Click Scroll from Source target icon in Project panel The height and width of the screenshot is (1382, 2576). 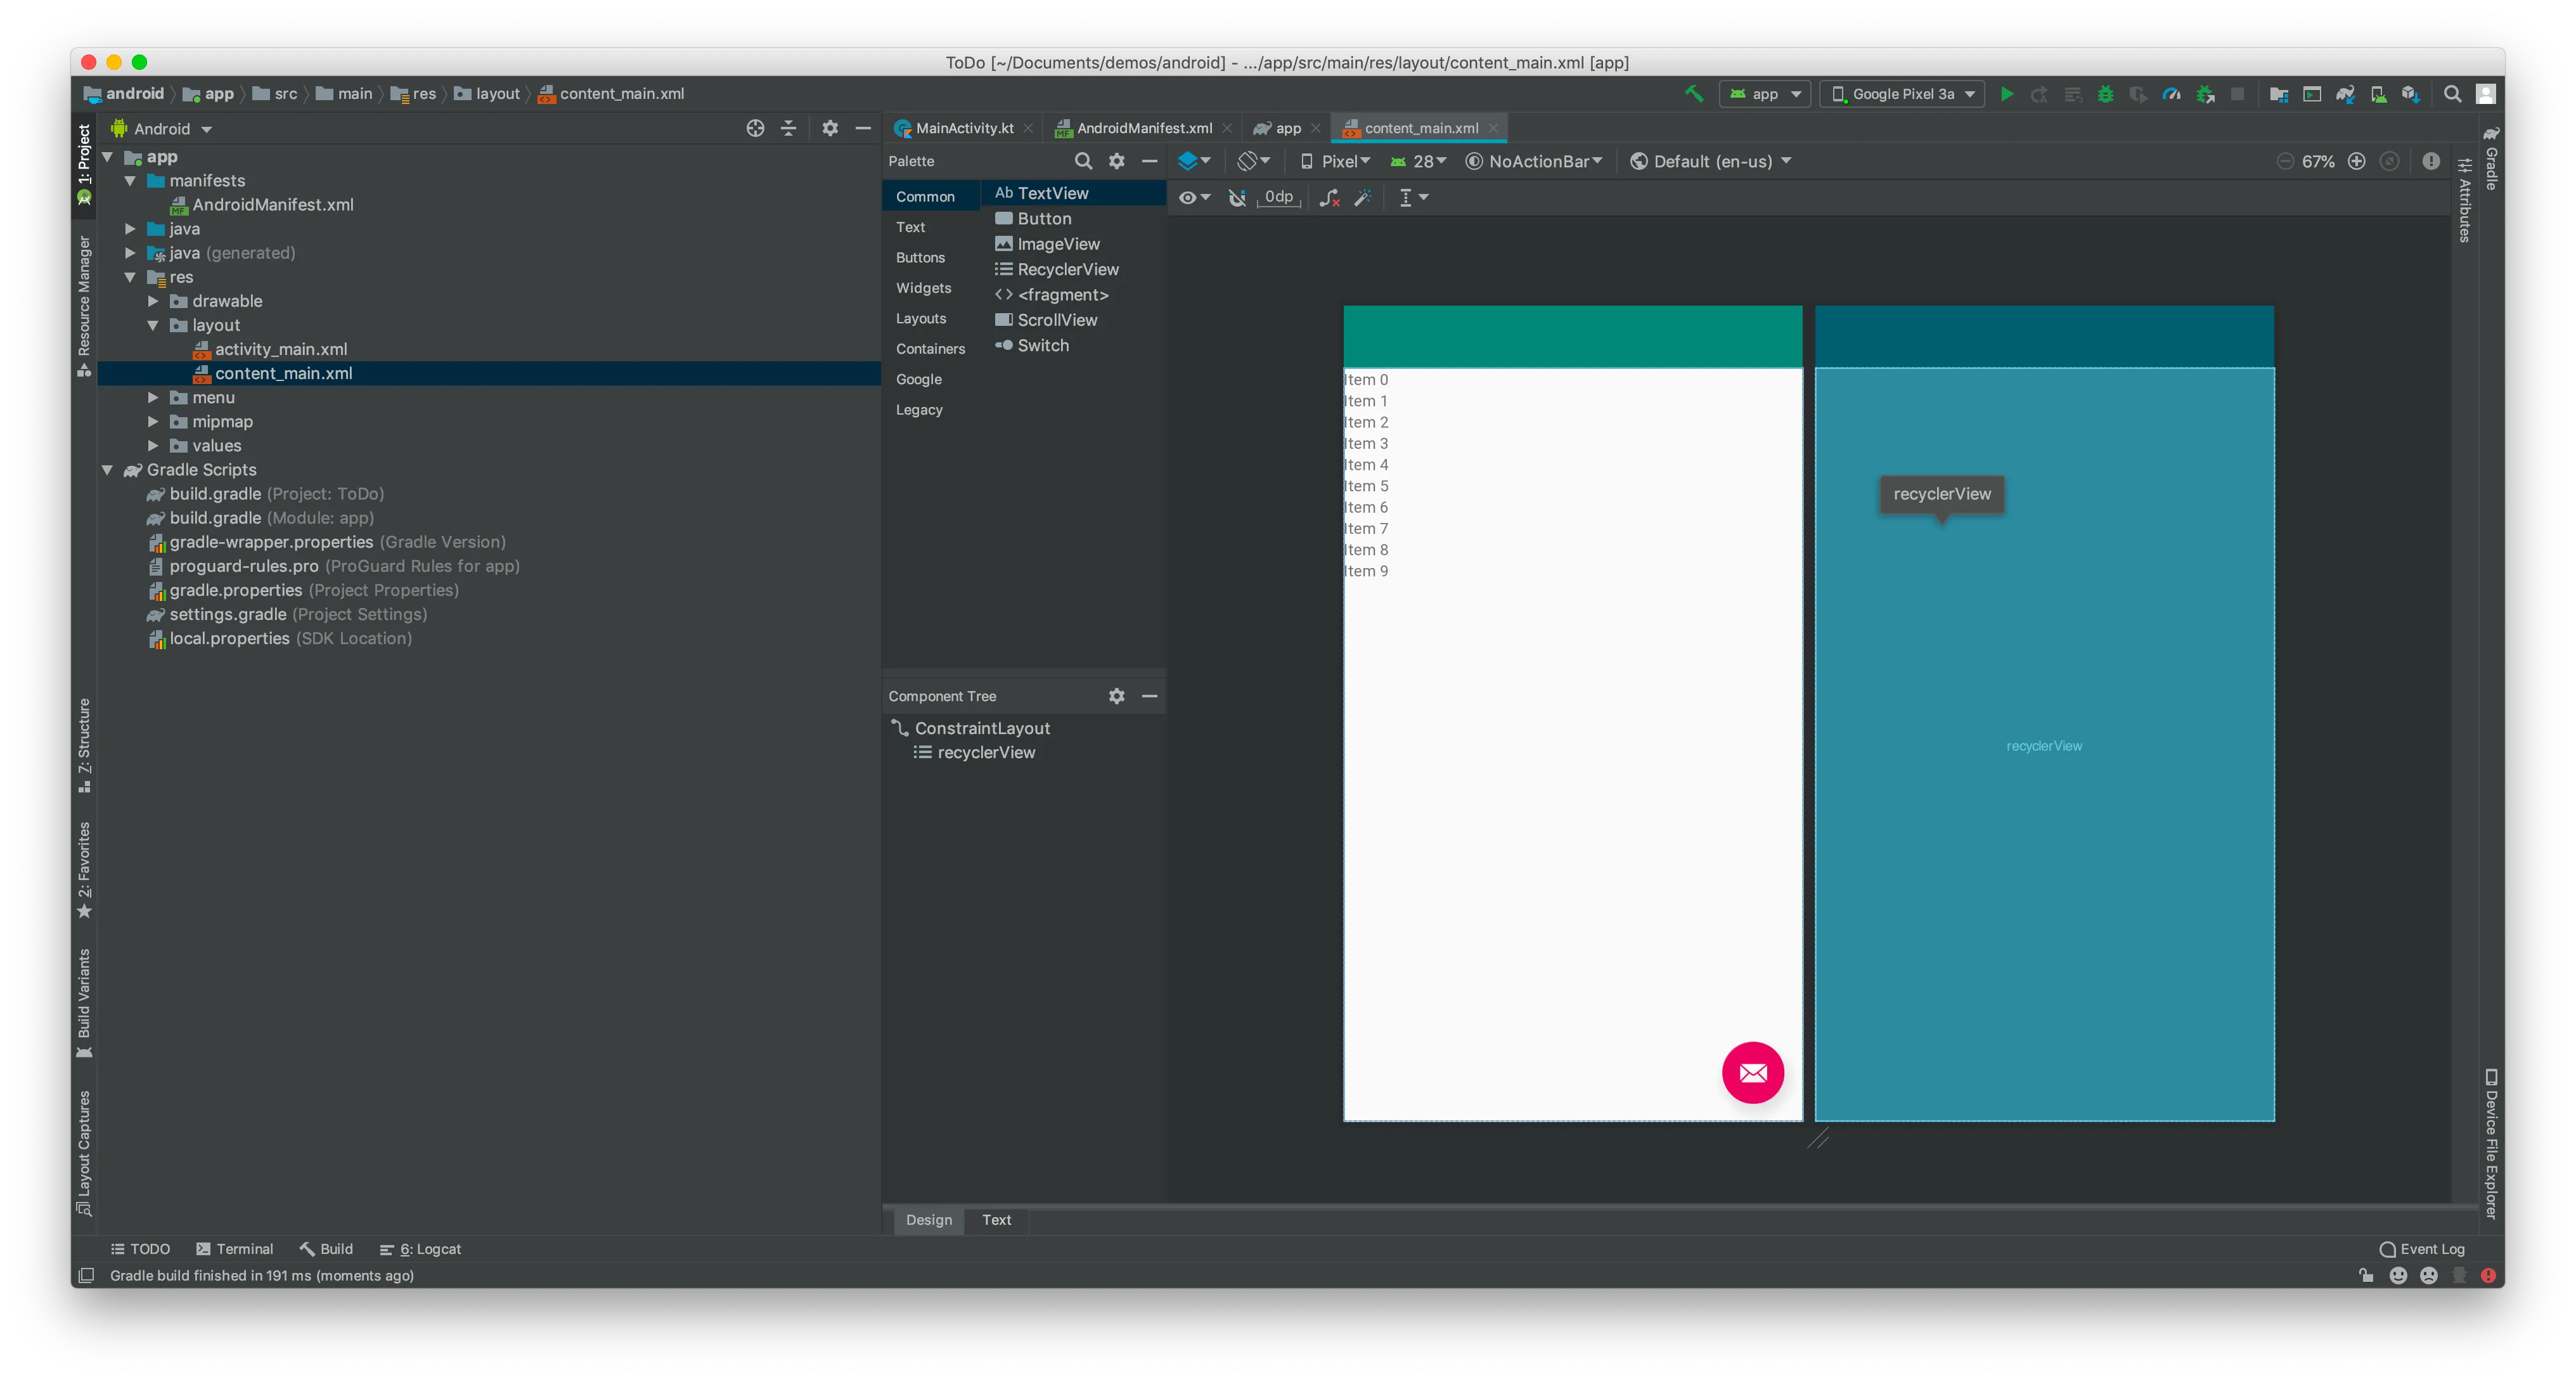click(755, 128)
